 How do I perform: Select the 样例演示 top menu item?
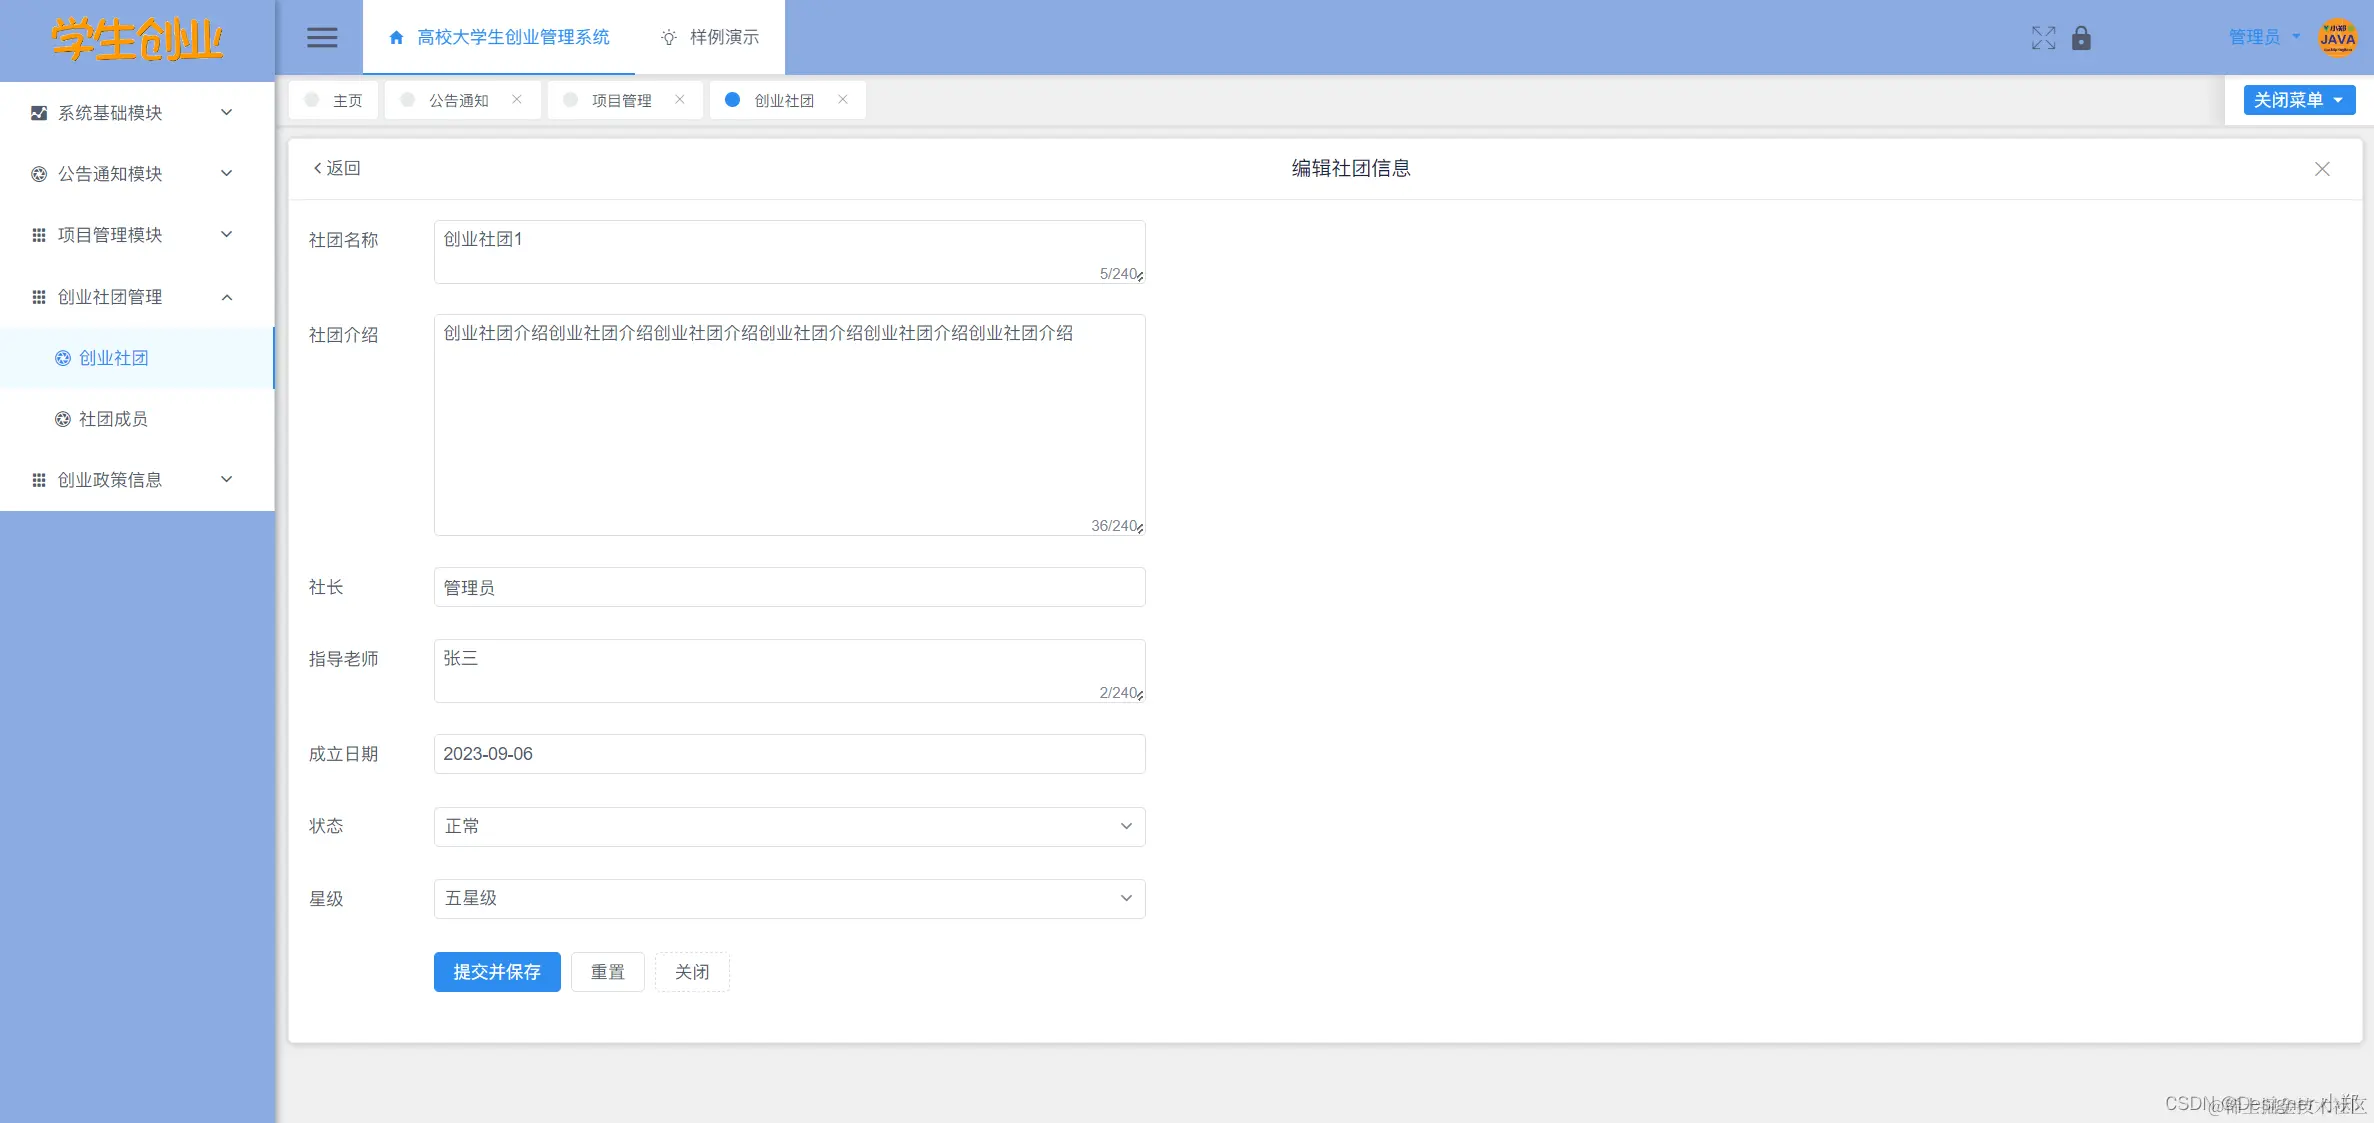(710, 37)
